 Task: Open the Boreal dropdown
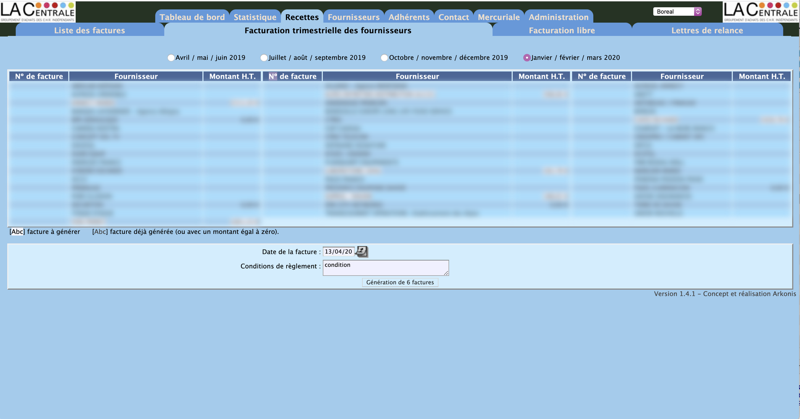point(677,12)
